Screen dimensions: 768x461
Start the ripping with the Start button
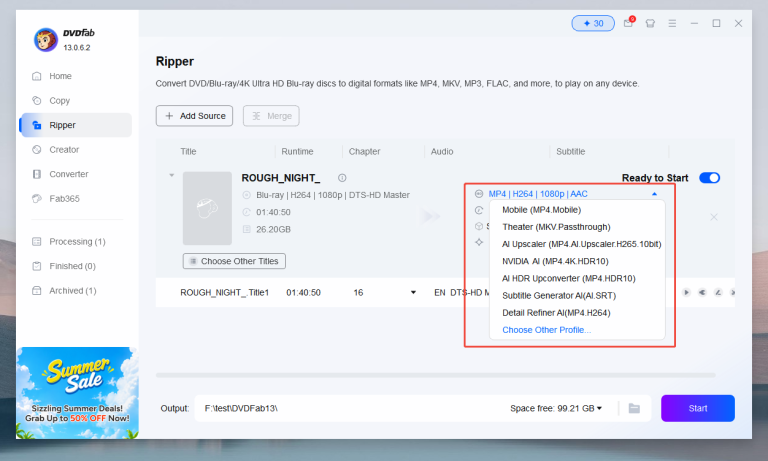(697, 408)
